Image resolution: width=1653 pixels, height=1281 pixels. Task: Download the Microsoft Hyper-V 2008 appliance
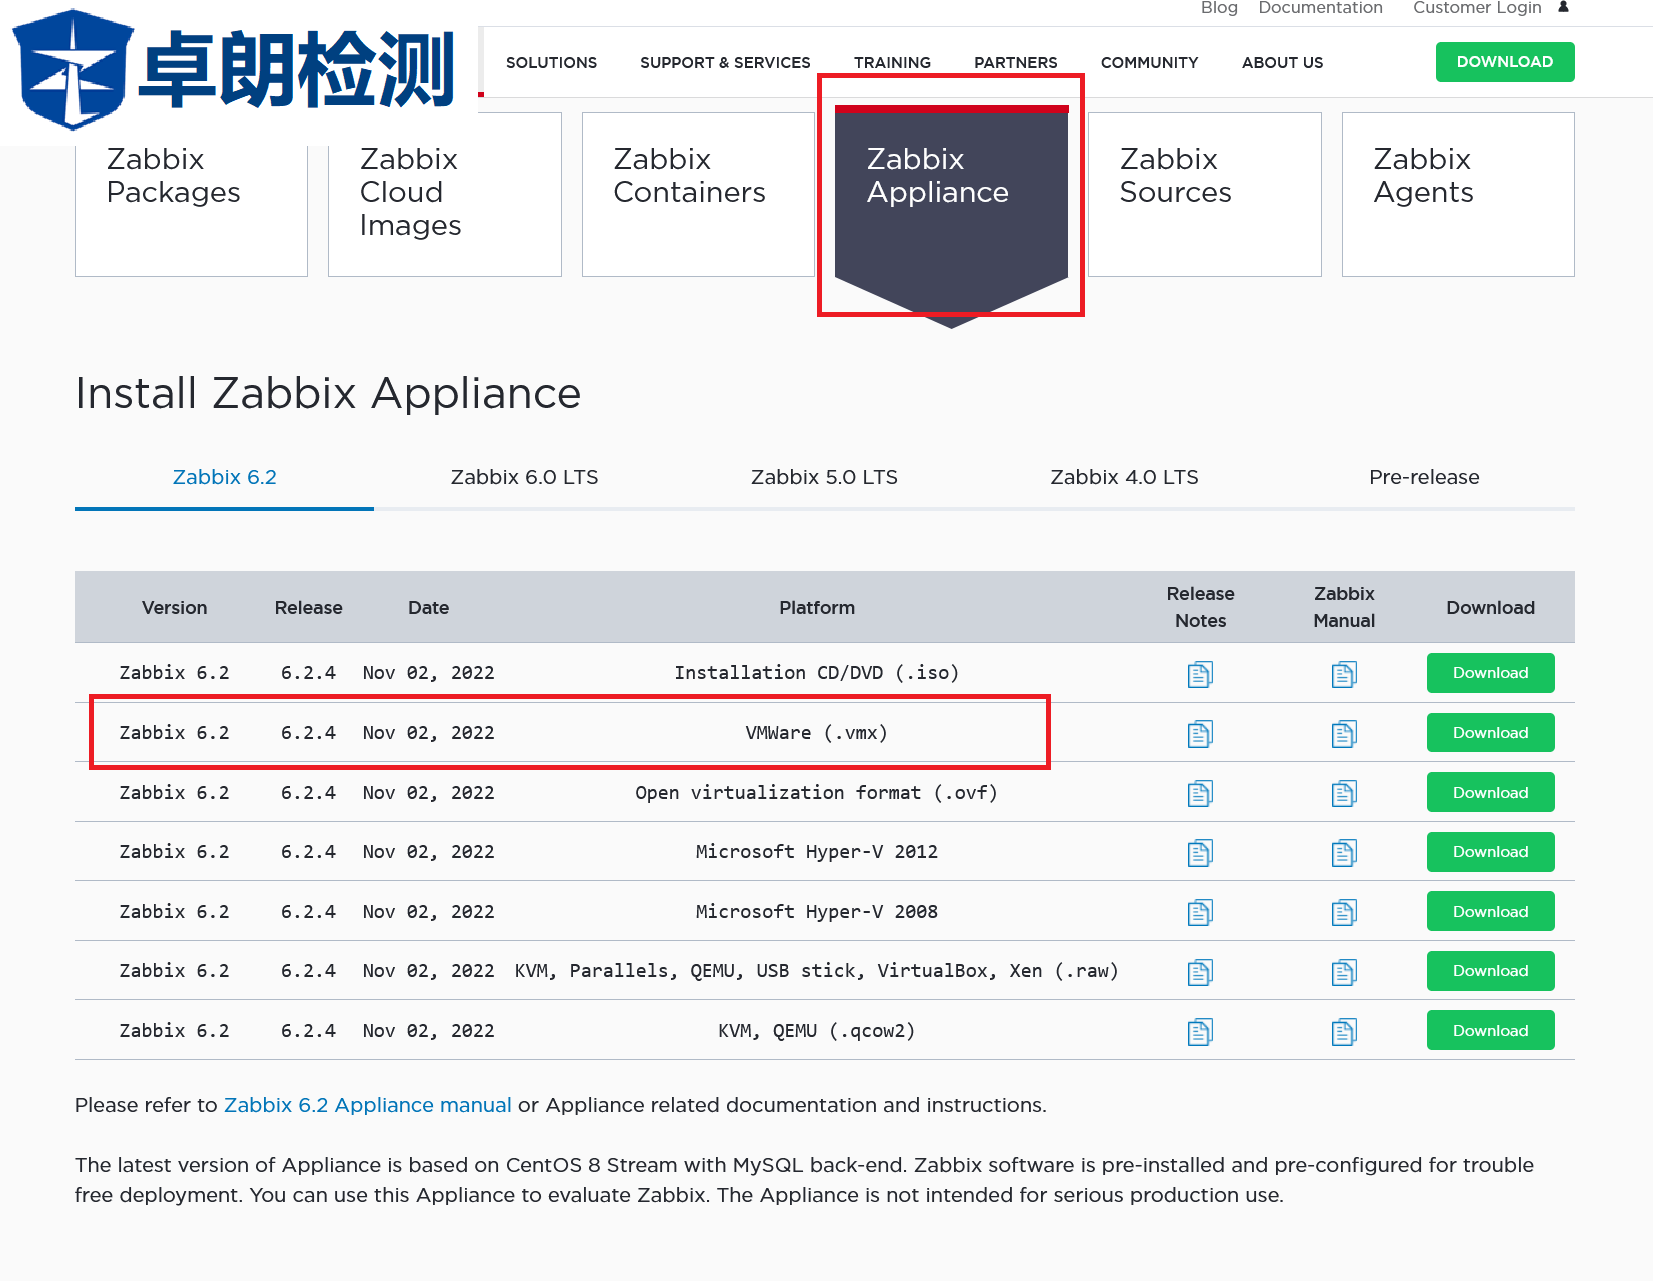pyautogui.click(x=1490, y=911)
